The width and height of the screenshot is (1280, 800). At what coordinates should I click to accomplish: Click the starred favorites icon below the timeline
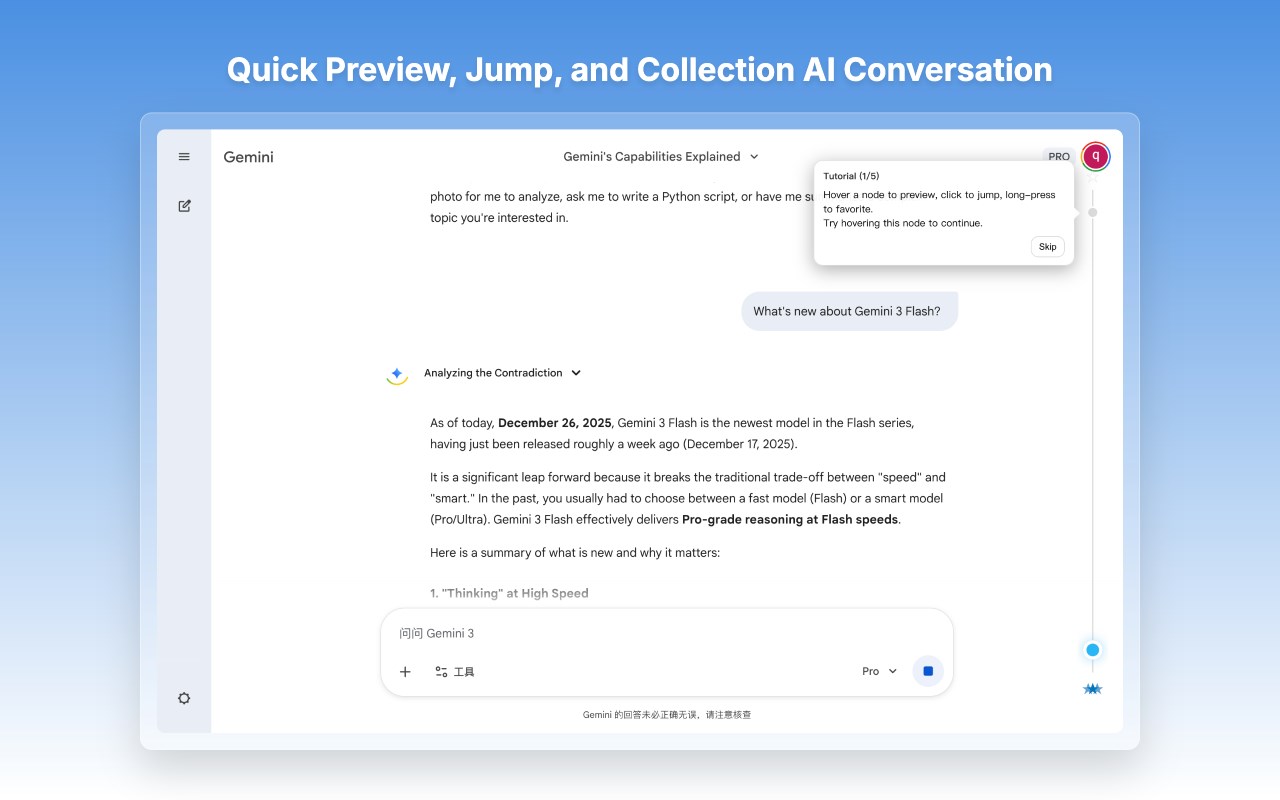(x=1092, y=689)
